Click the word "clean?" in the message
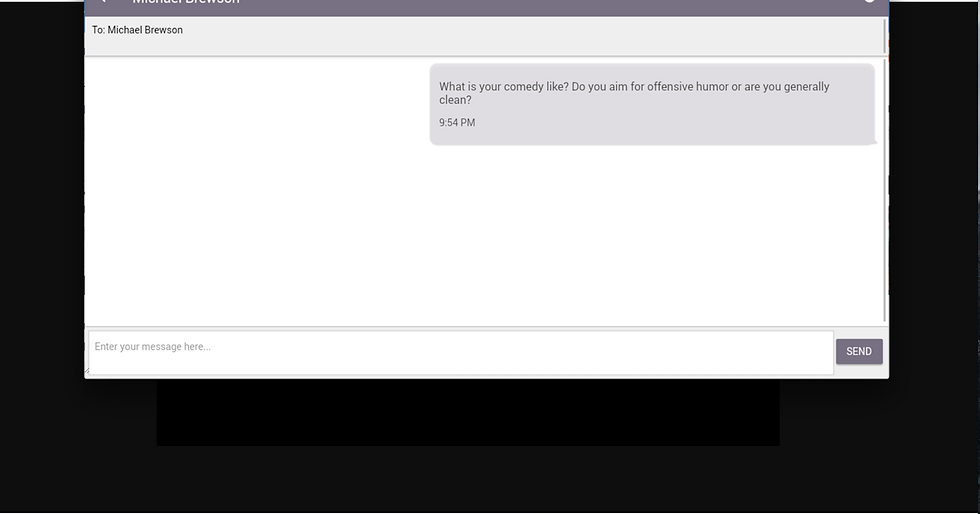 point(455,100)
